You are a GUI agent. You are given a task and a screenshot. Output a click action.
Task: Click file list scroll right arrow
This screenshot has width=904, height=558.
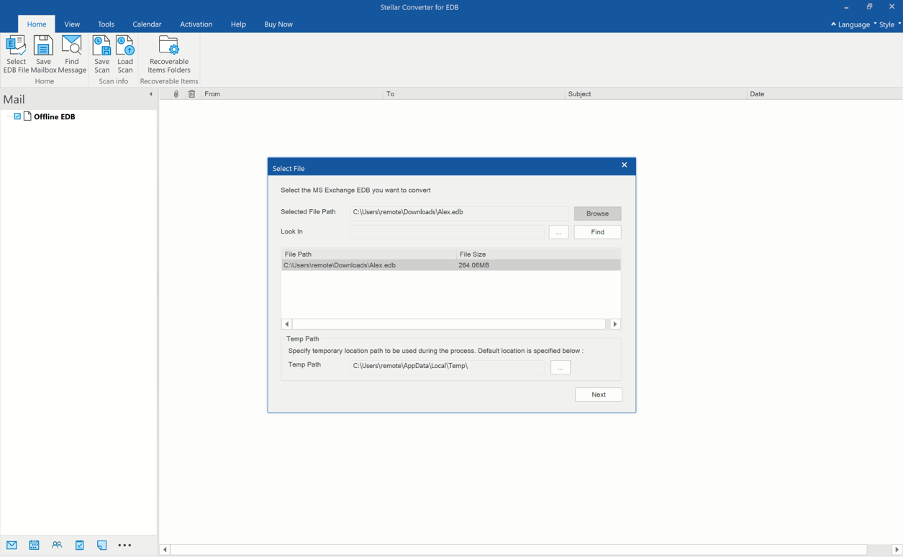615,324
